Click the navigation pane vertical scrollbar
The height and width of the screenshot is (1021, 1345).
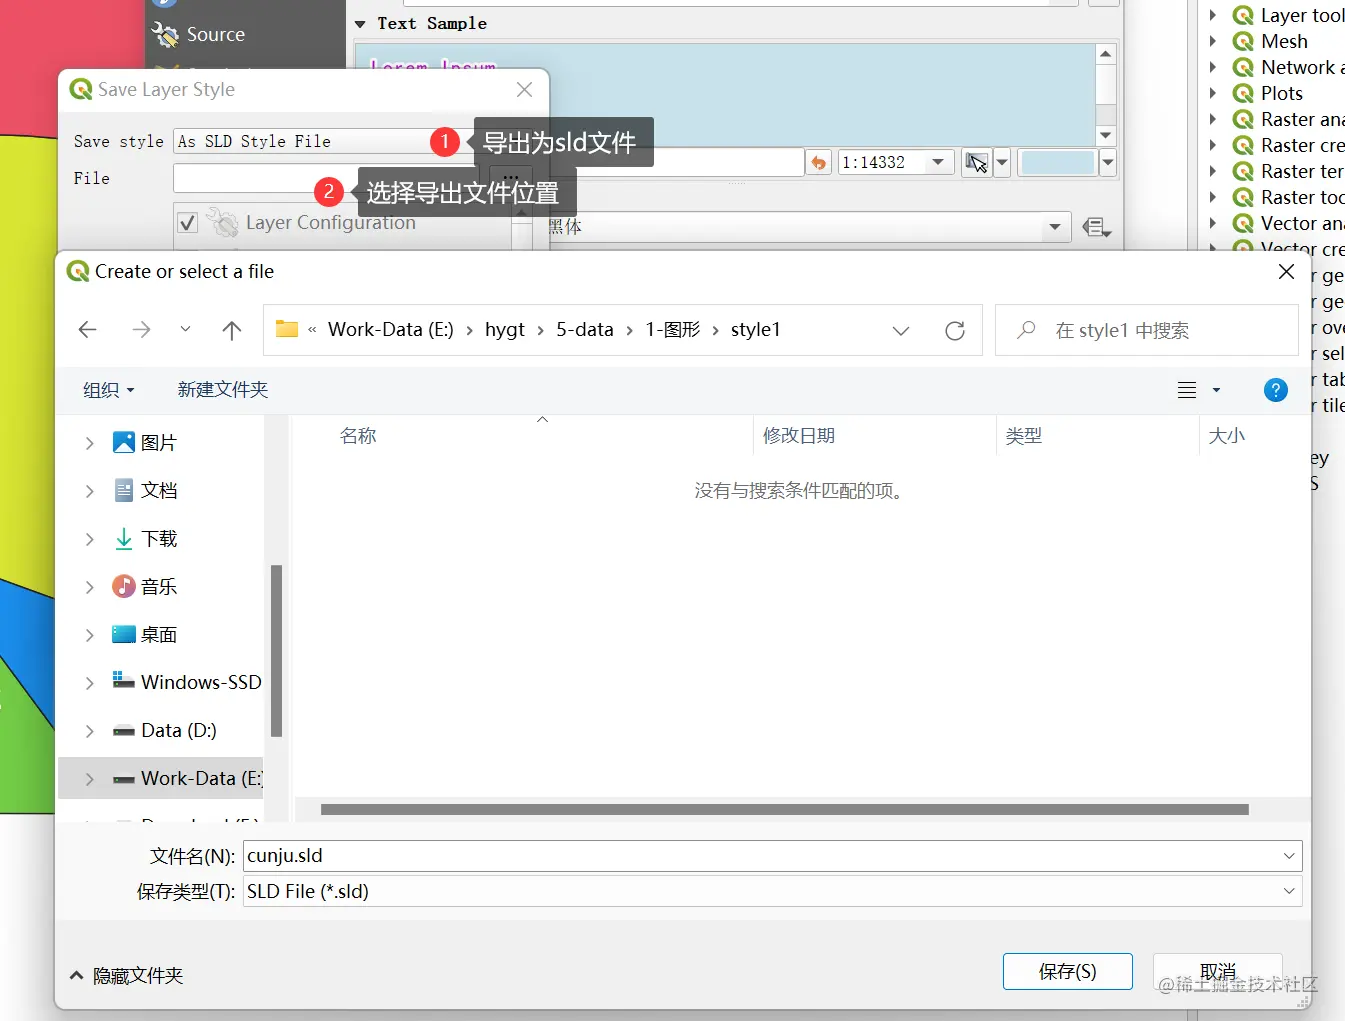(x=276, y=650)
